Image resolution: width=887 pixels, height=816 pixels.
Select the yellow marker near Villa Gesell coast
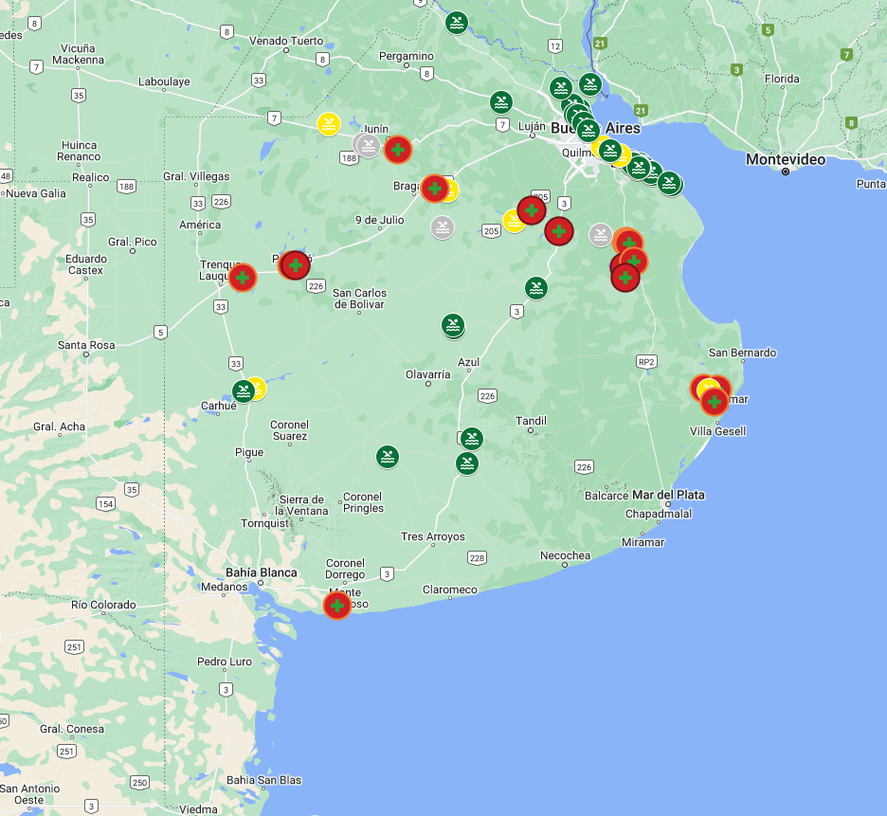tap(707, 388)
